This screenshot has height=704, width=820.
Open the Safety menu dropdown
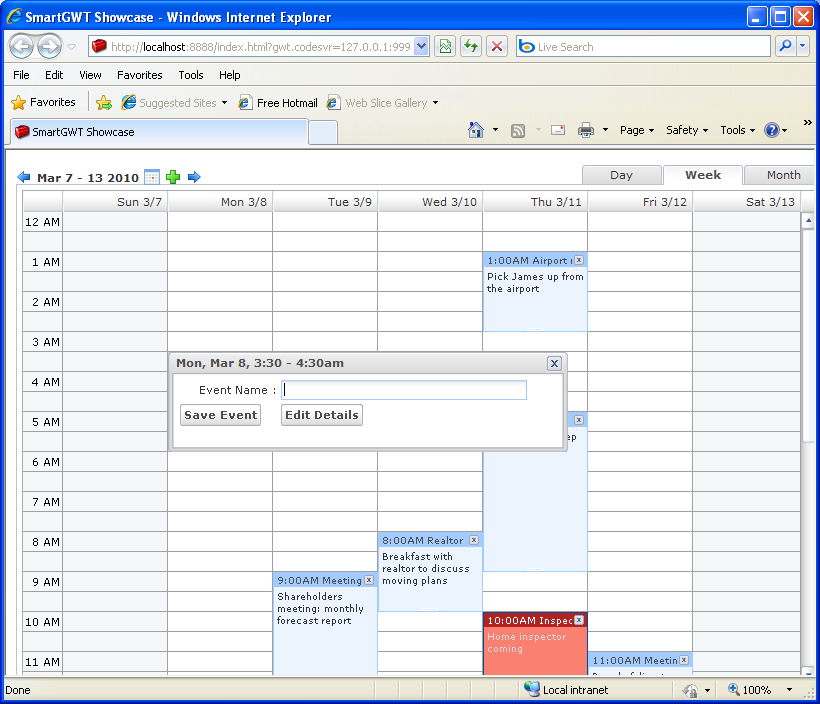[687, 130]
